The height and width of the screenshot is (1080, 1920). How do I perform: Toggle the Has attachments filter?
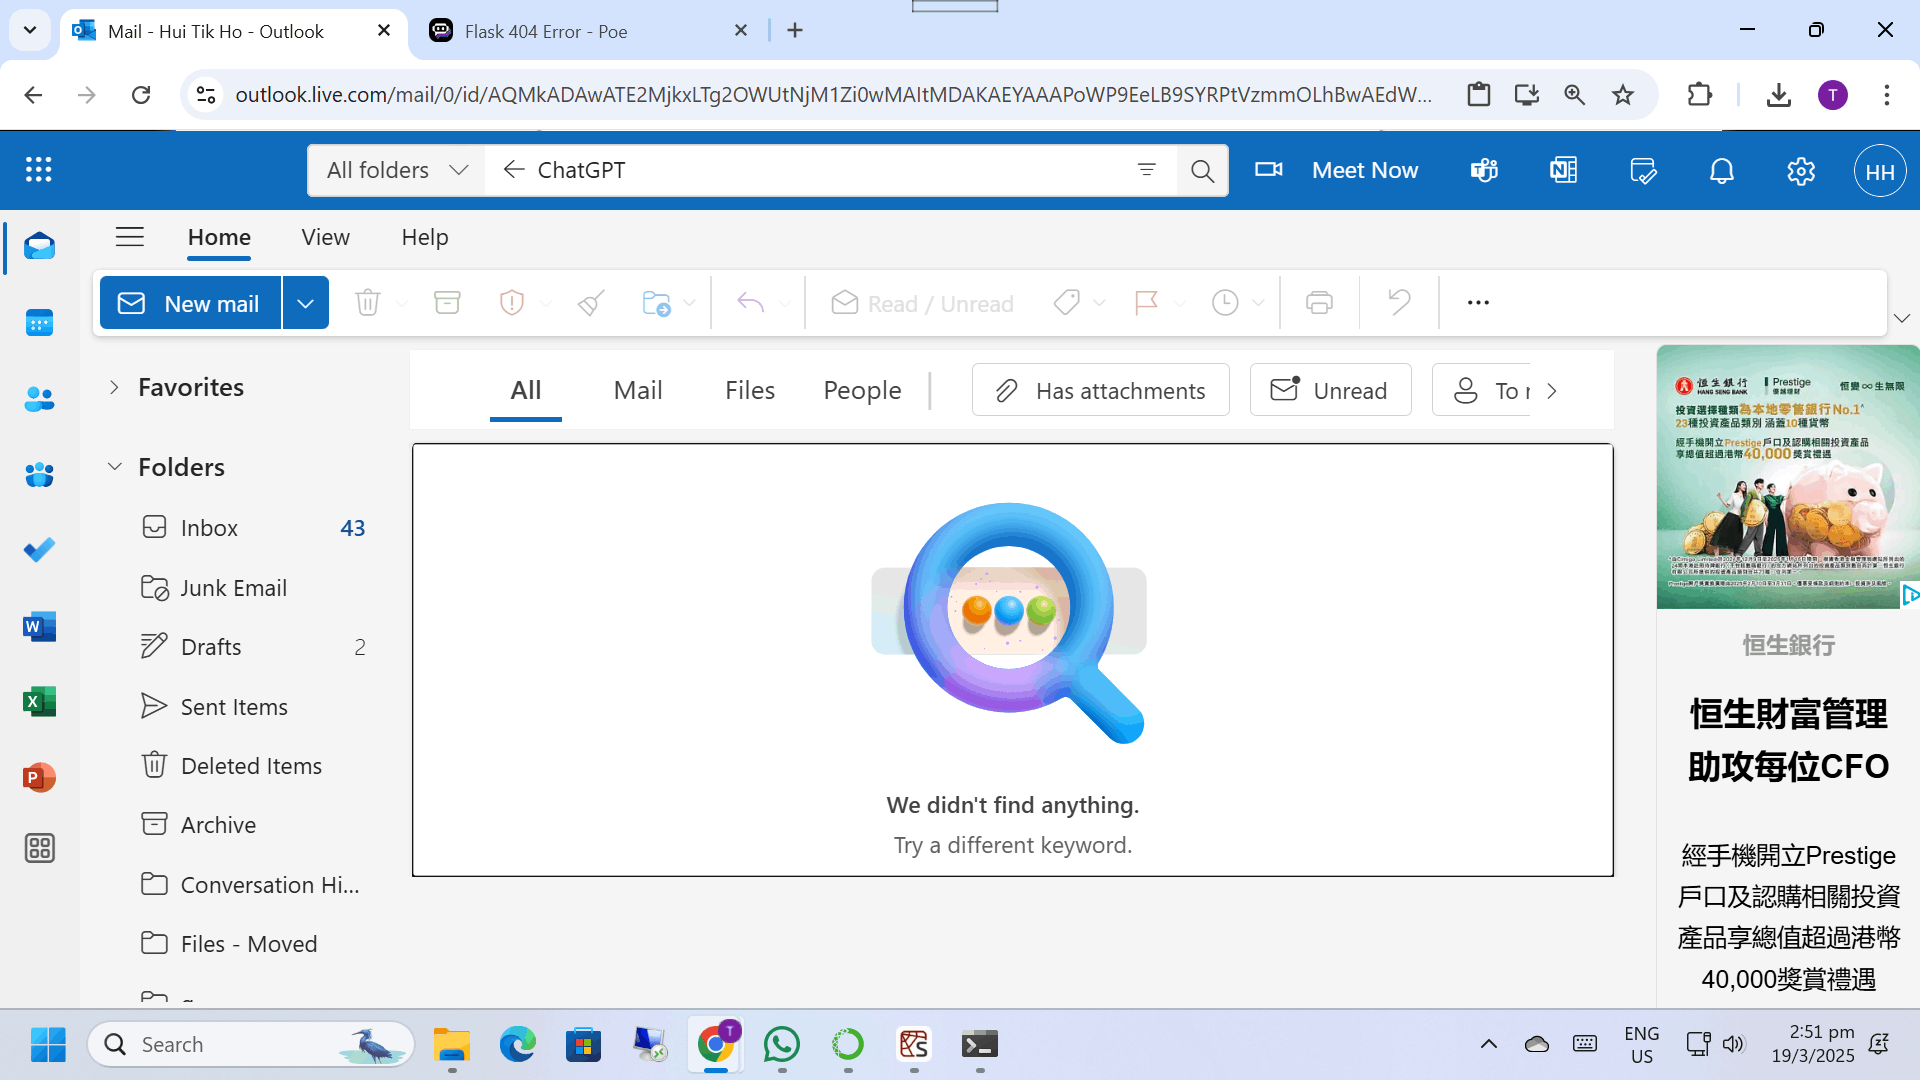pos(1100,390)
